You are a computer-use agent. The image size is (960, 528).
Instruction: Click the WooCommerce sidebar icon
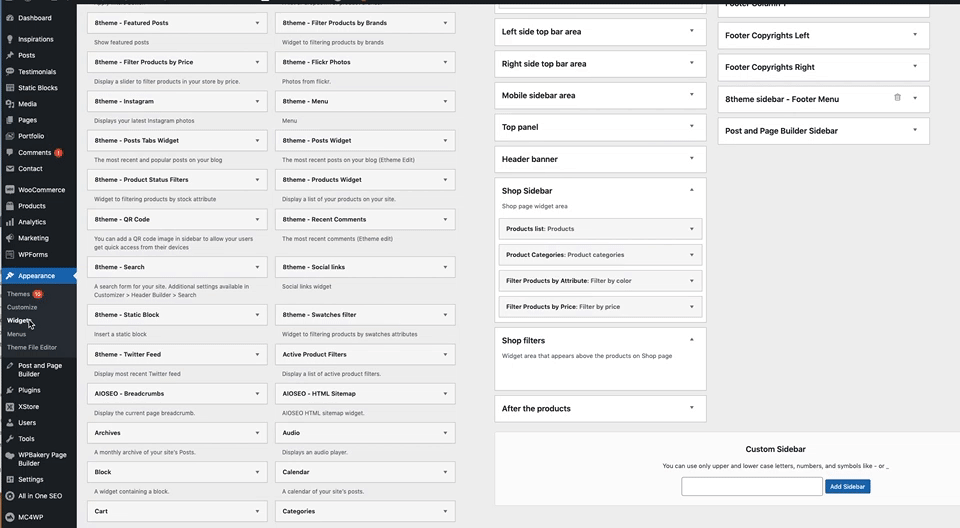tap(10, 190)
